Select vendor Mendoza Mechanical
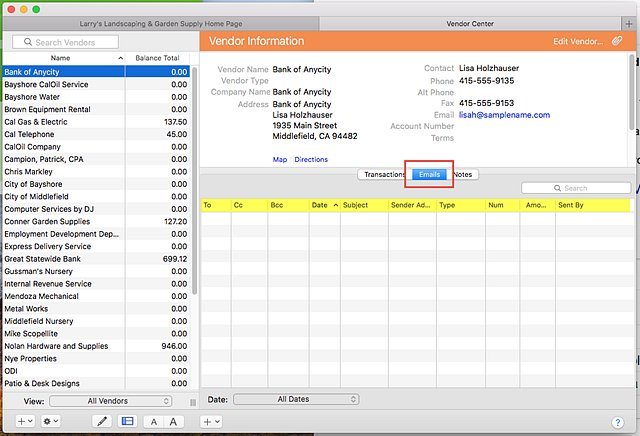Image resolution: width=640 pixels, height=436 pixels. [96, 296]
